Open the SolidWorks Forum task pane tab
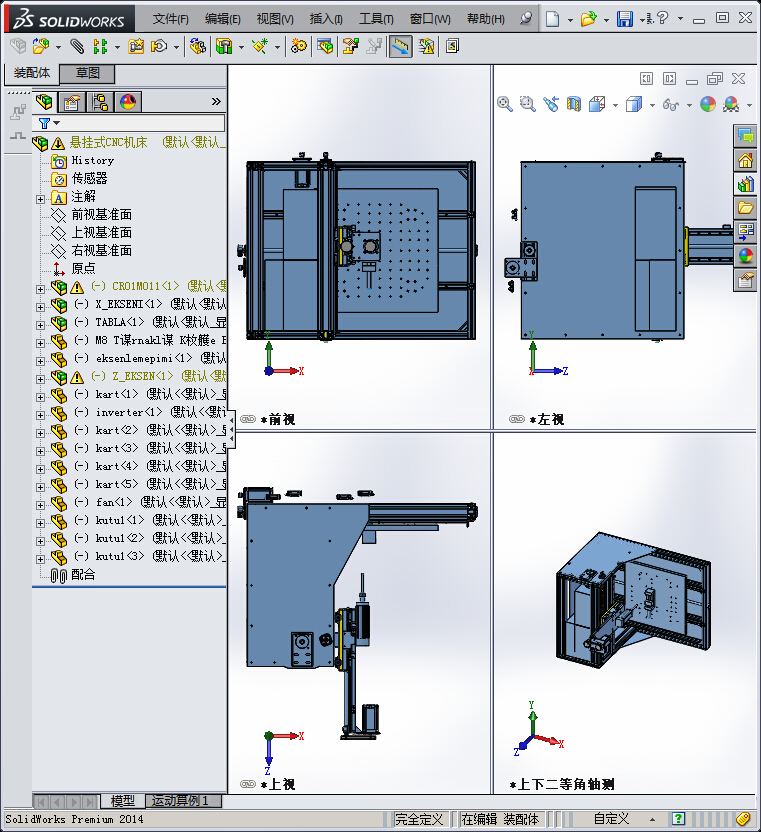761x832 pixels. (746, 137)
